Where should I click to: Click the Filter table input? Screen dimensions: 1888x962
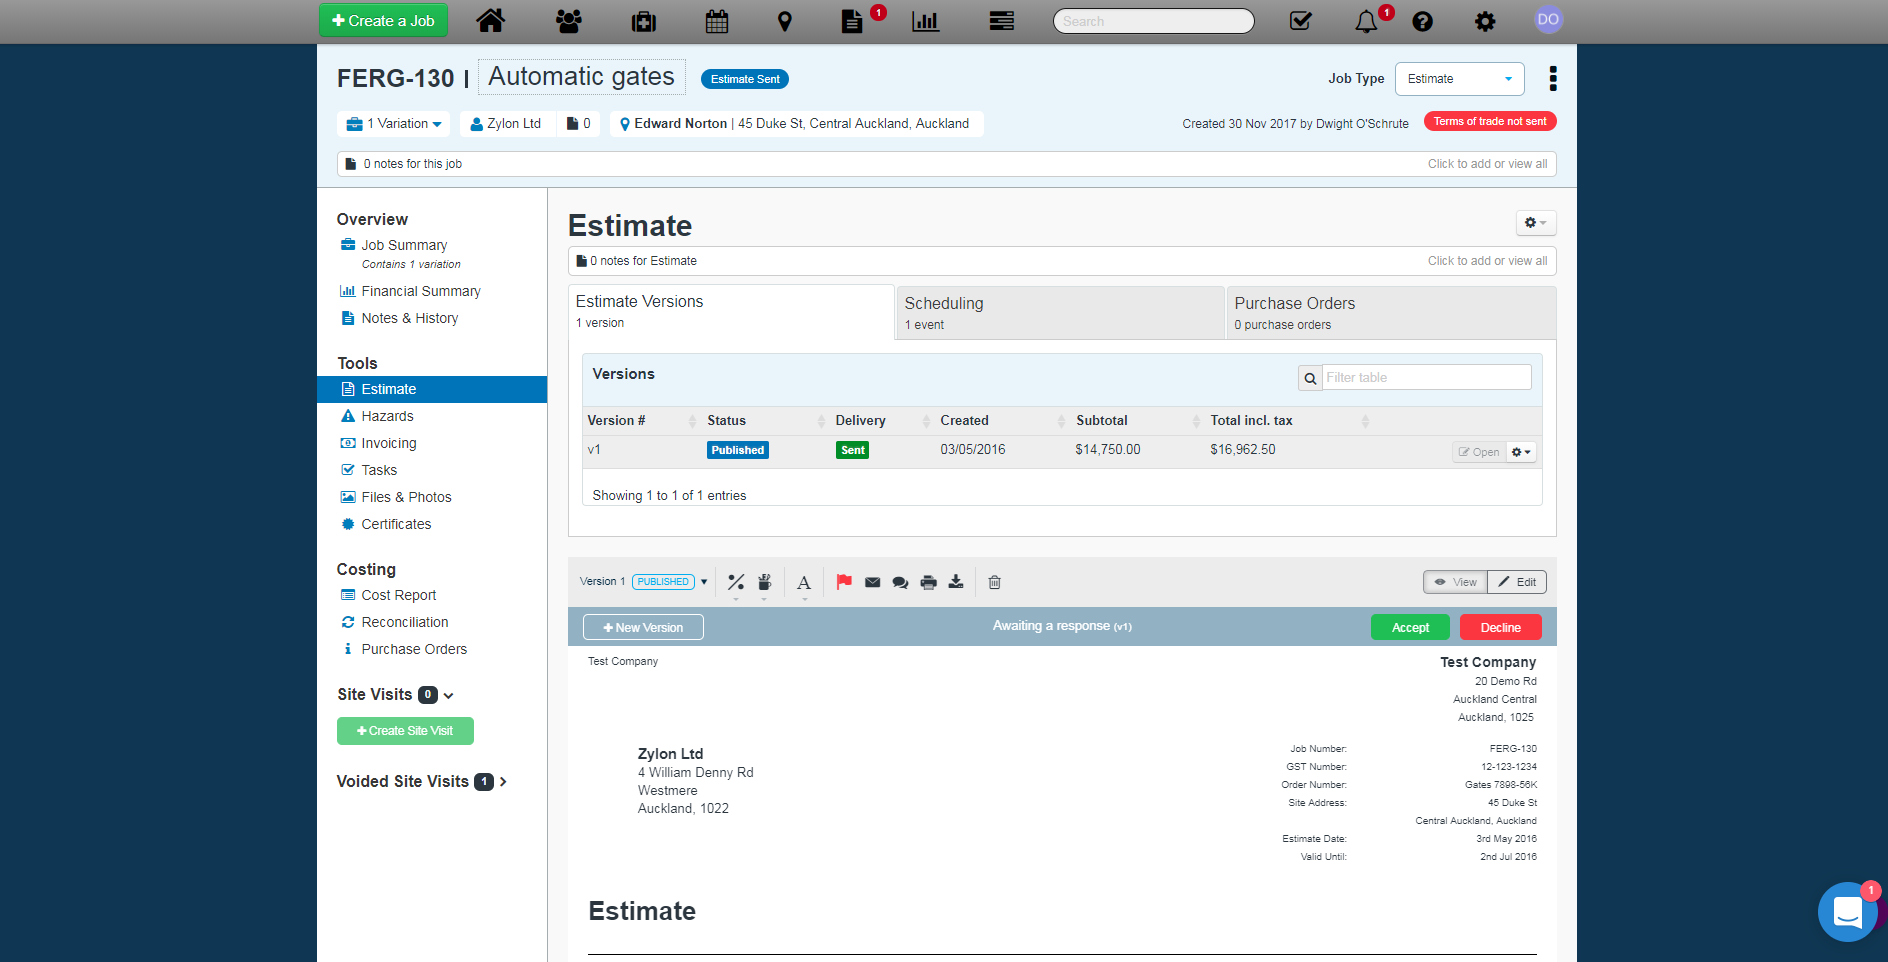(x=1427, y=377)
